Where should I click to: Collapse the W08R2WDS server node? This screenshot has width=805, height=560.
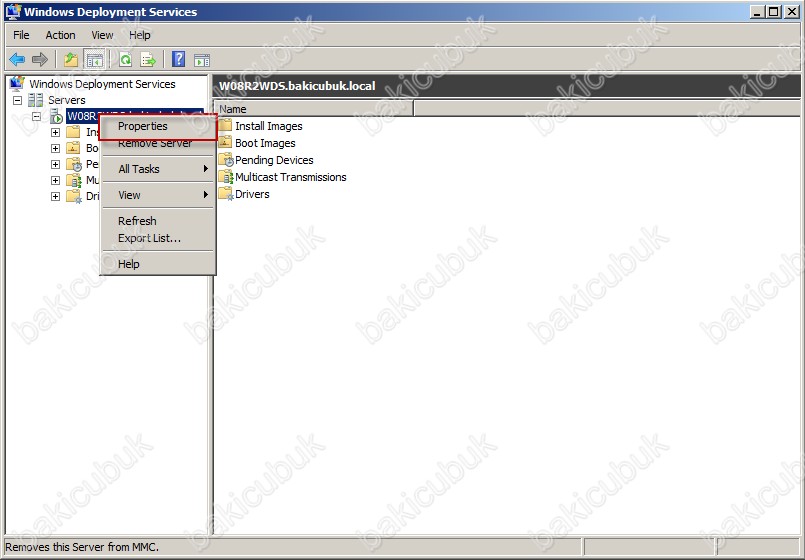click(36, 117)
